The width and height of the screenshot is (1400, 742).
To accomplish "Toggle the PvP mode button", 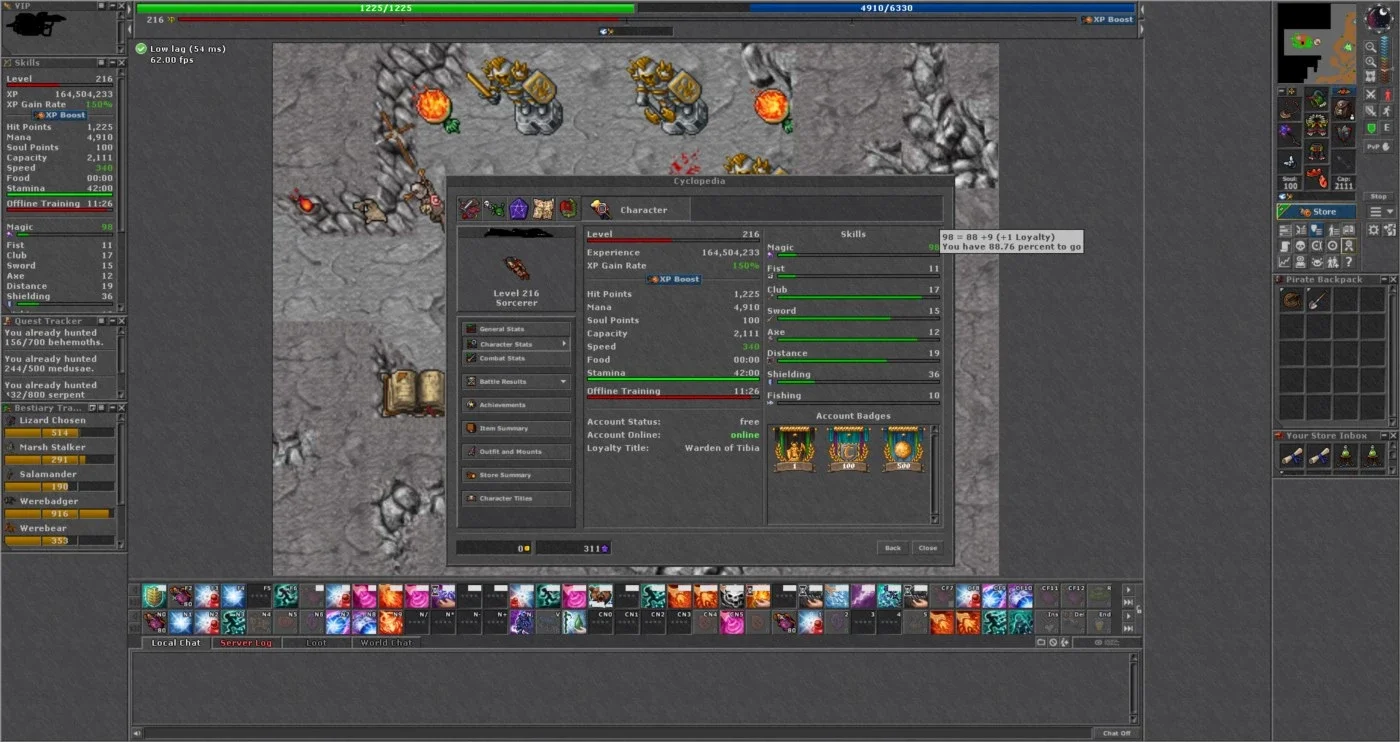I will (1378, 146).
